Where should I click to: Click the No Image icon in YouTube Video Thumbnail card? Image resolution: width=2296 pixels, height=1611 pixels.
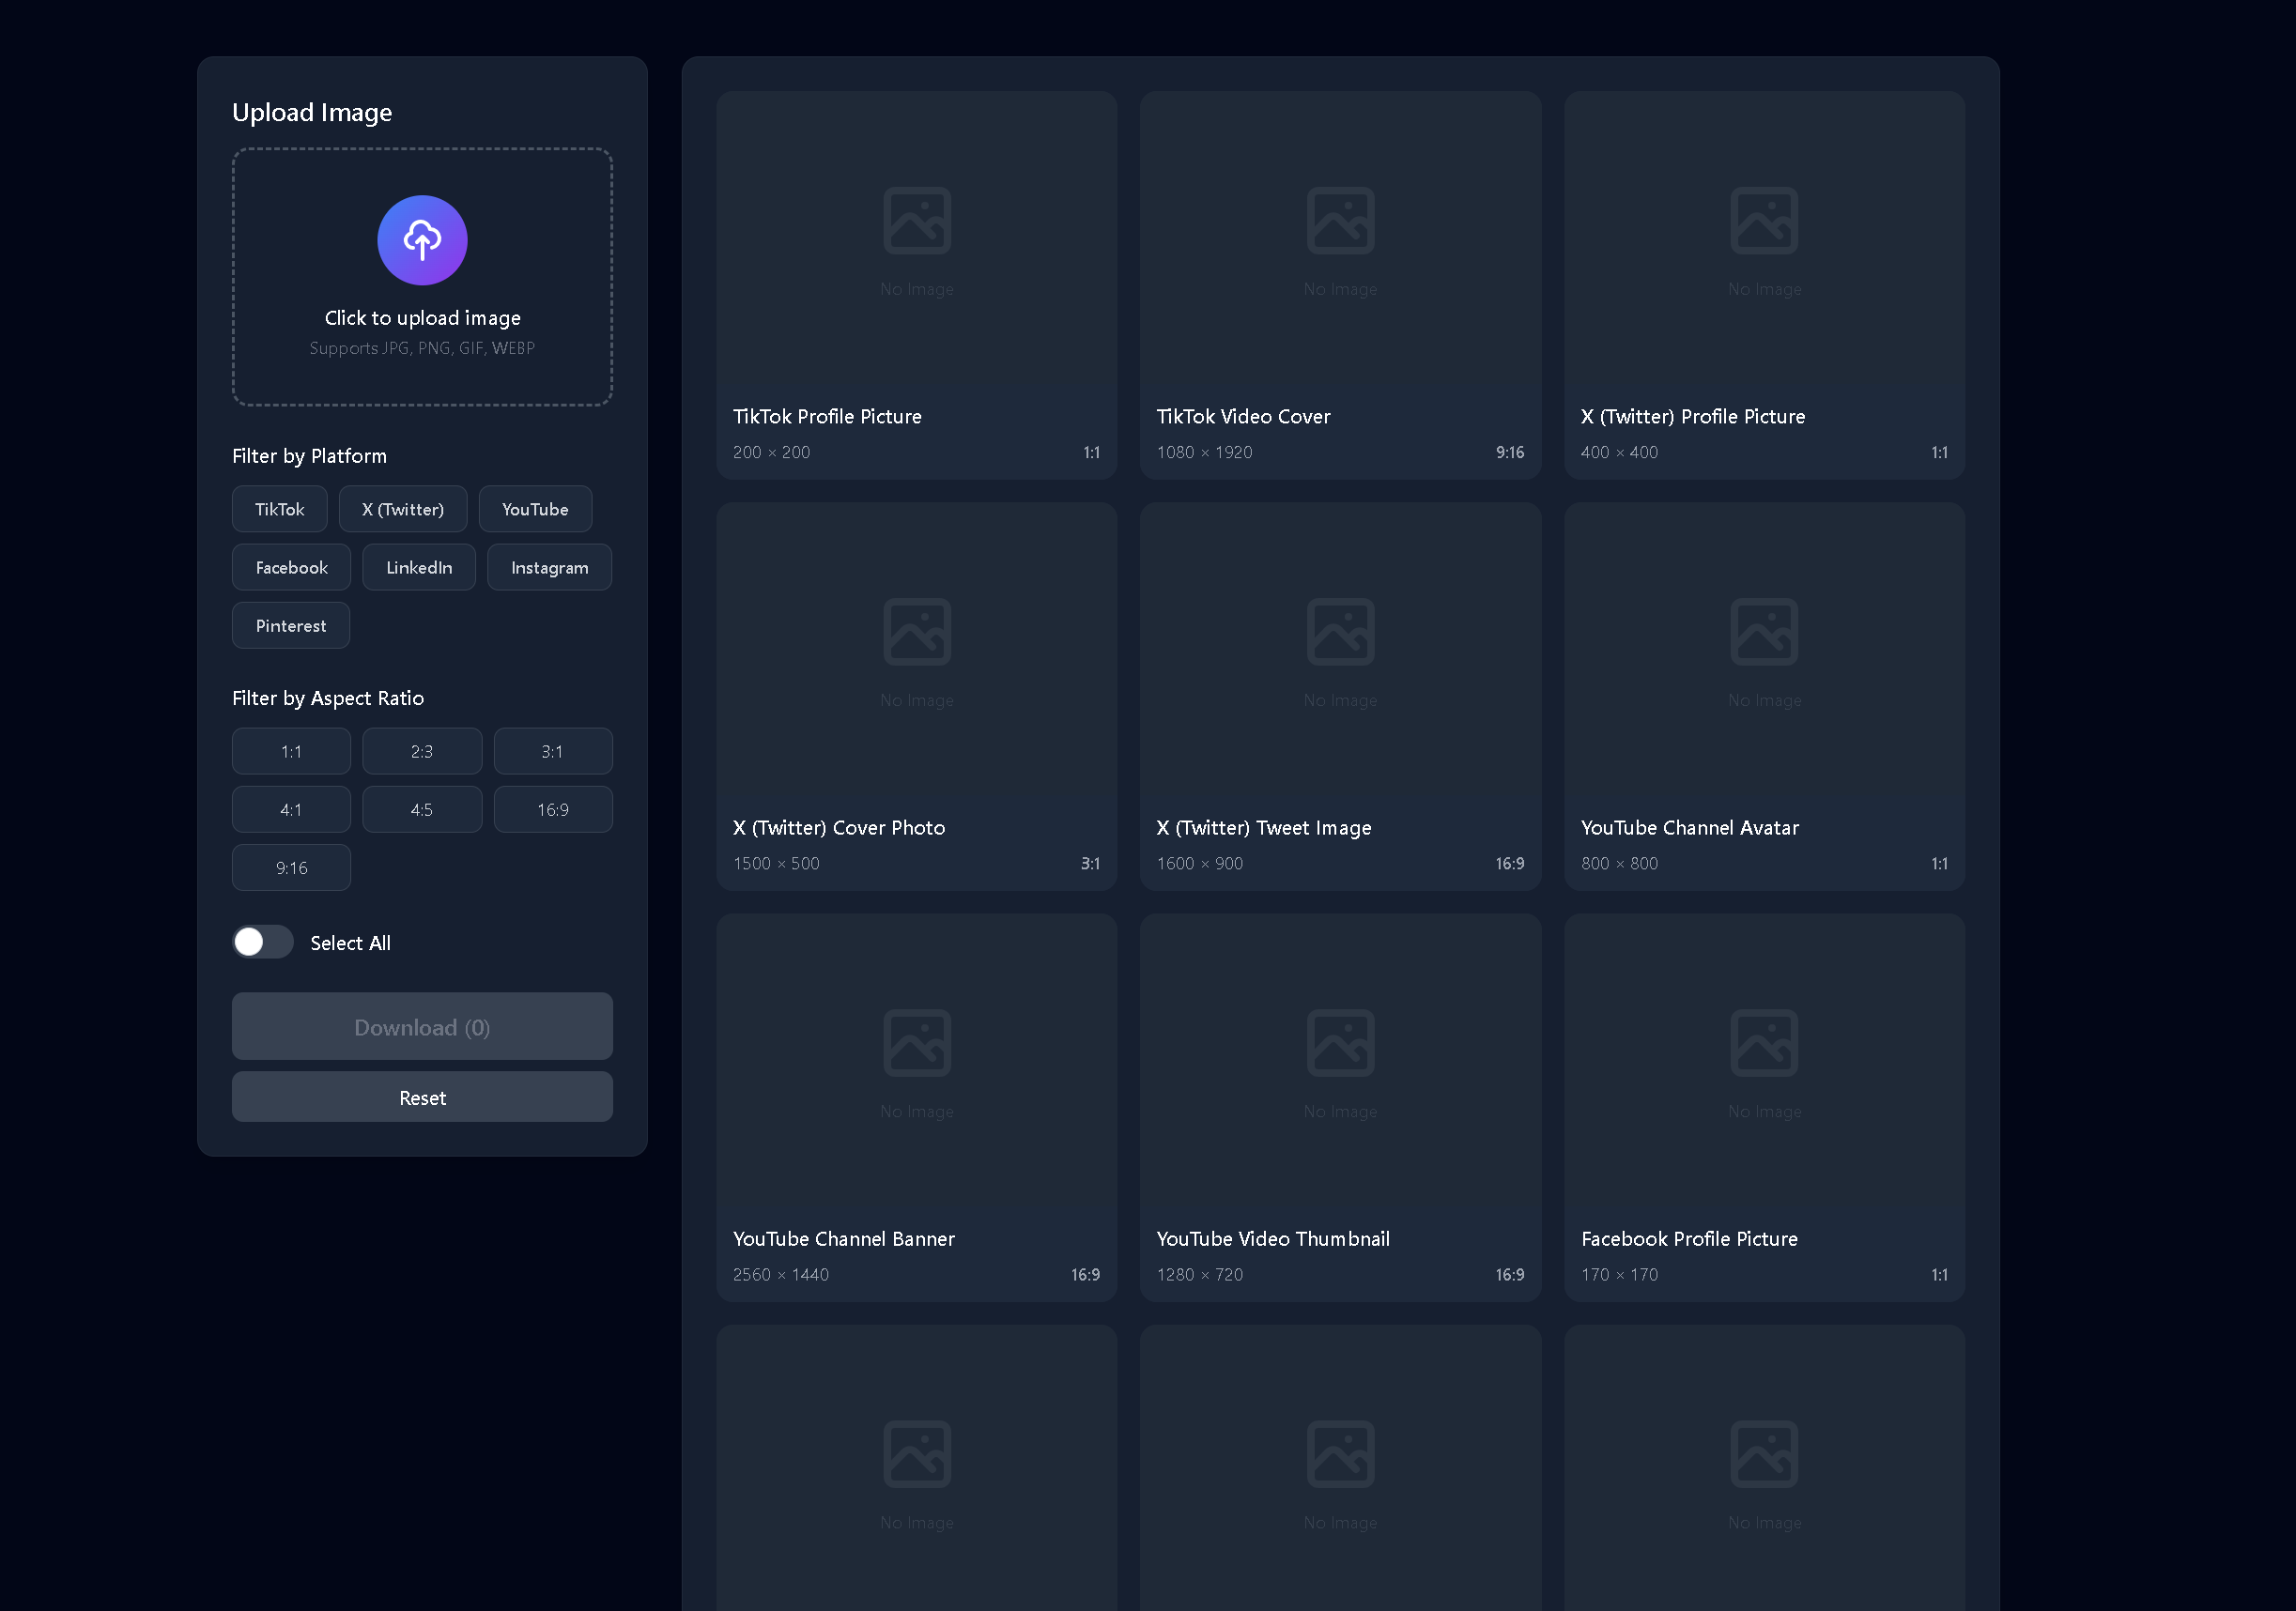click(x=1340, y=1042)
